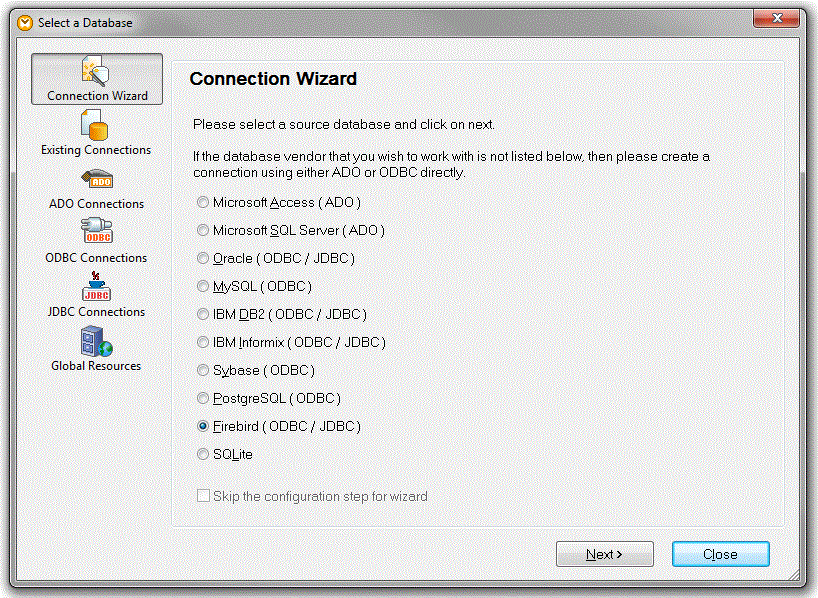Choose Microsoft SQL Server (ADO) option
This screenshot has width=818, height=598.
tap(203, 230)
